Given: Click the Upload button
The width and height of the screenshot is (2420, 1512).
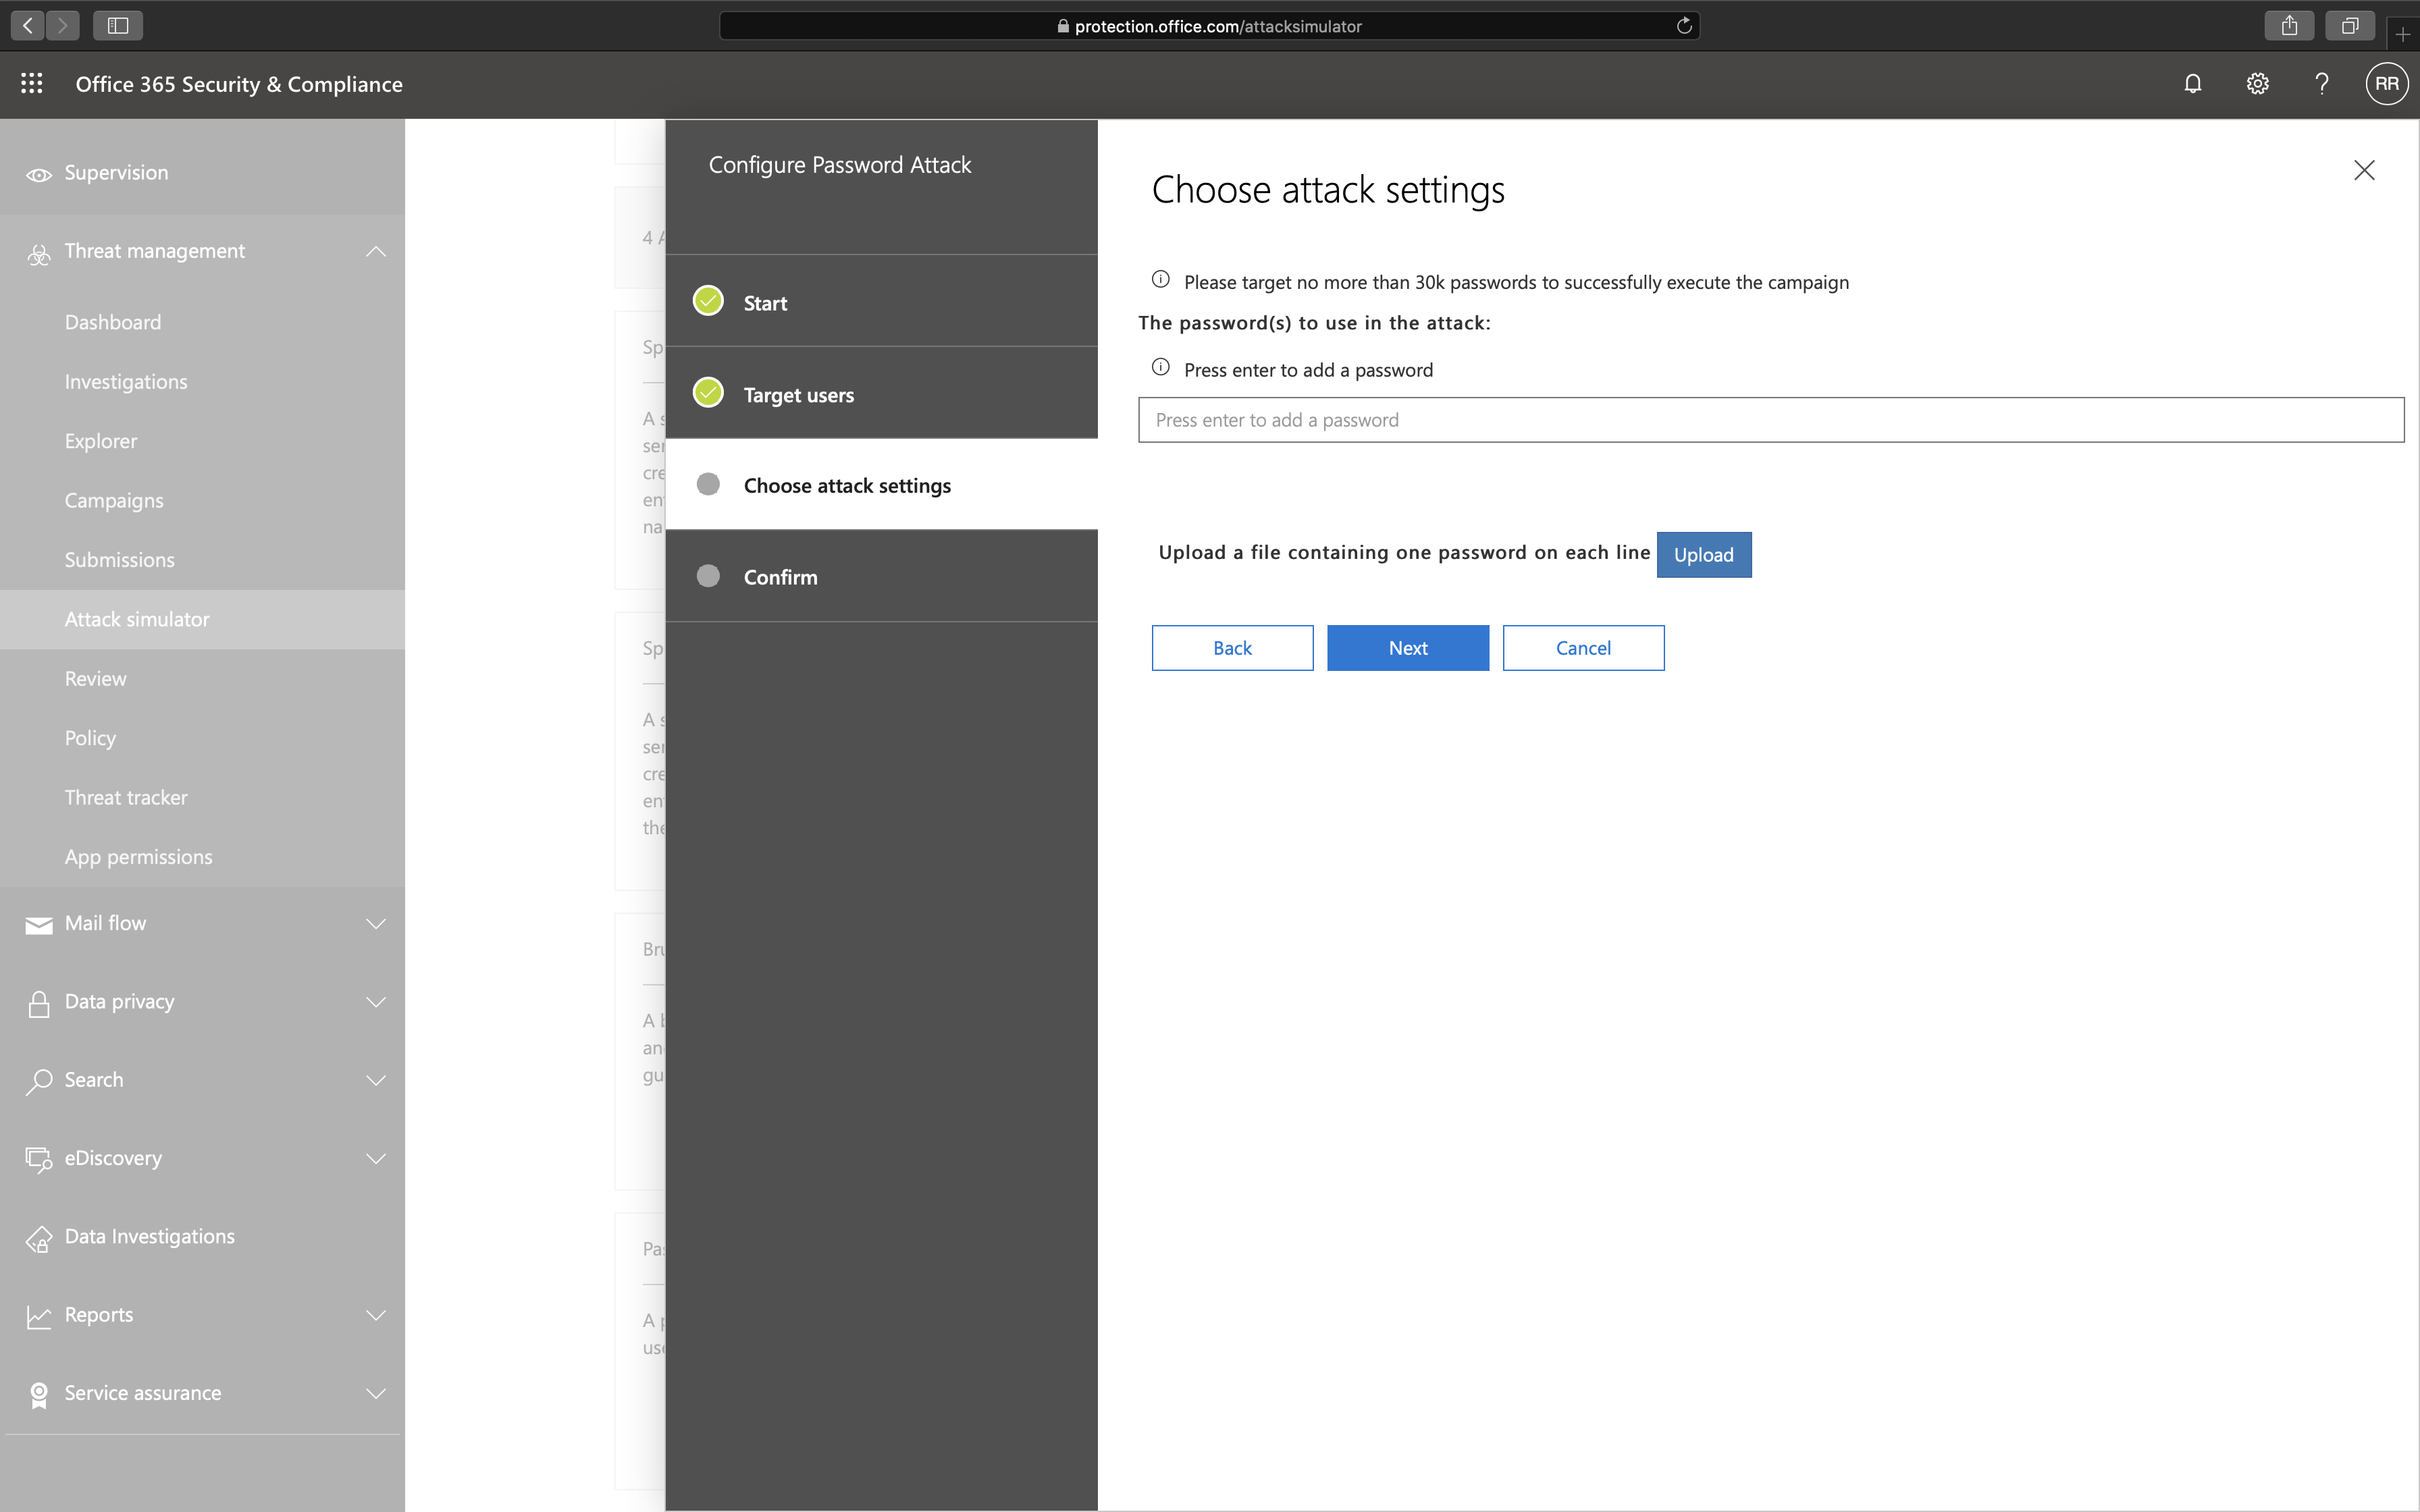Looking at the screenshot, I should (x=1703, y=555).
